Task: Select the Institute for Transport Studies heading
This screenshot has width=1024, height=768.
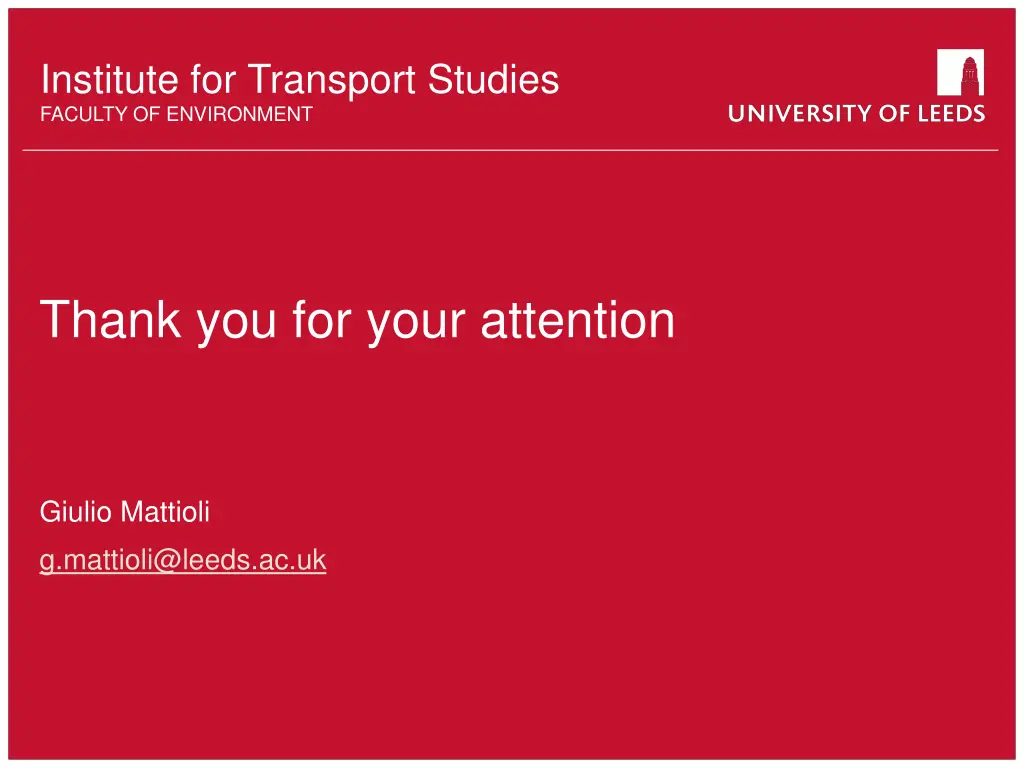Action: [x=300, y=80]
